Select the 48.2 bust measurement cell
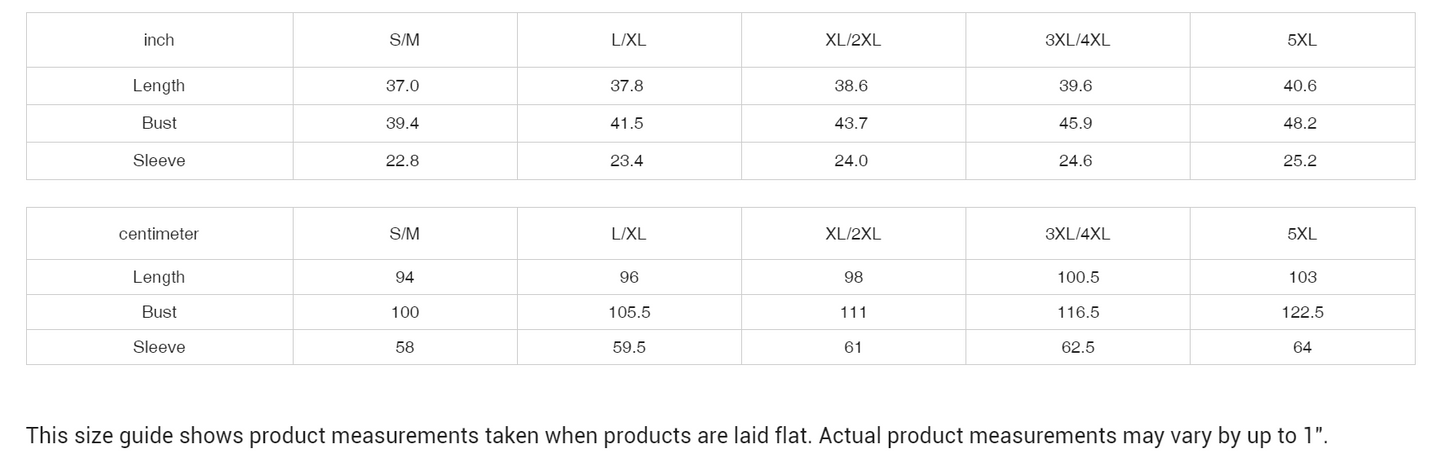The height and width of the screenshot is (475, 1445). pyautogui.click(x=1300, y=123)
